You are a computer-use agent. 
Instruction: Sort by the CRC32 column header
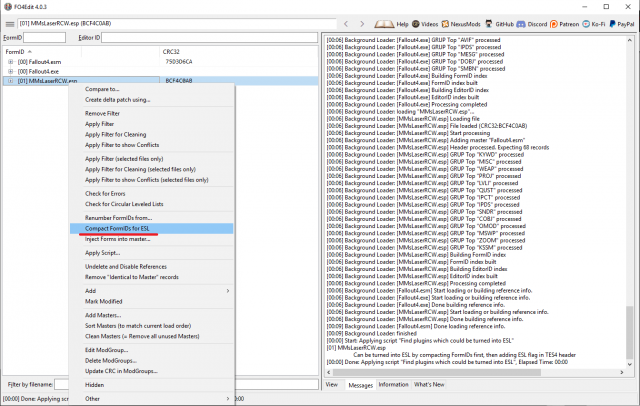click(172, 50)
